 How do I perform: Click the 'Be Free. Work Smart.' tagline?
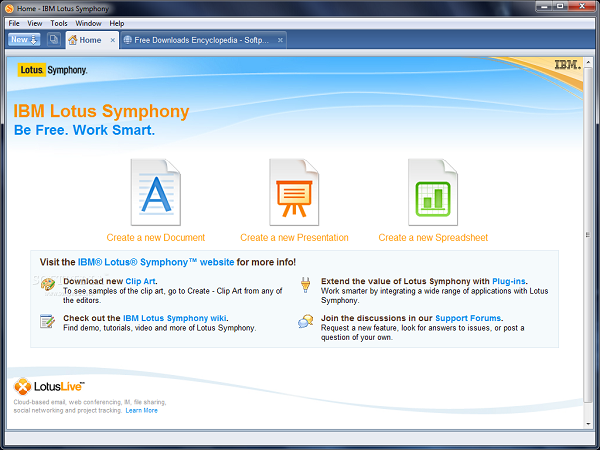tap(85, 130)
